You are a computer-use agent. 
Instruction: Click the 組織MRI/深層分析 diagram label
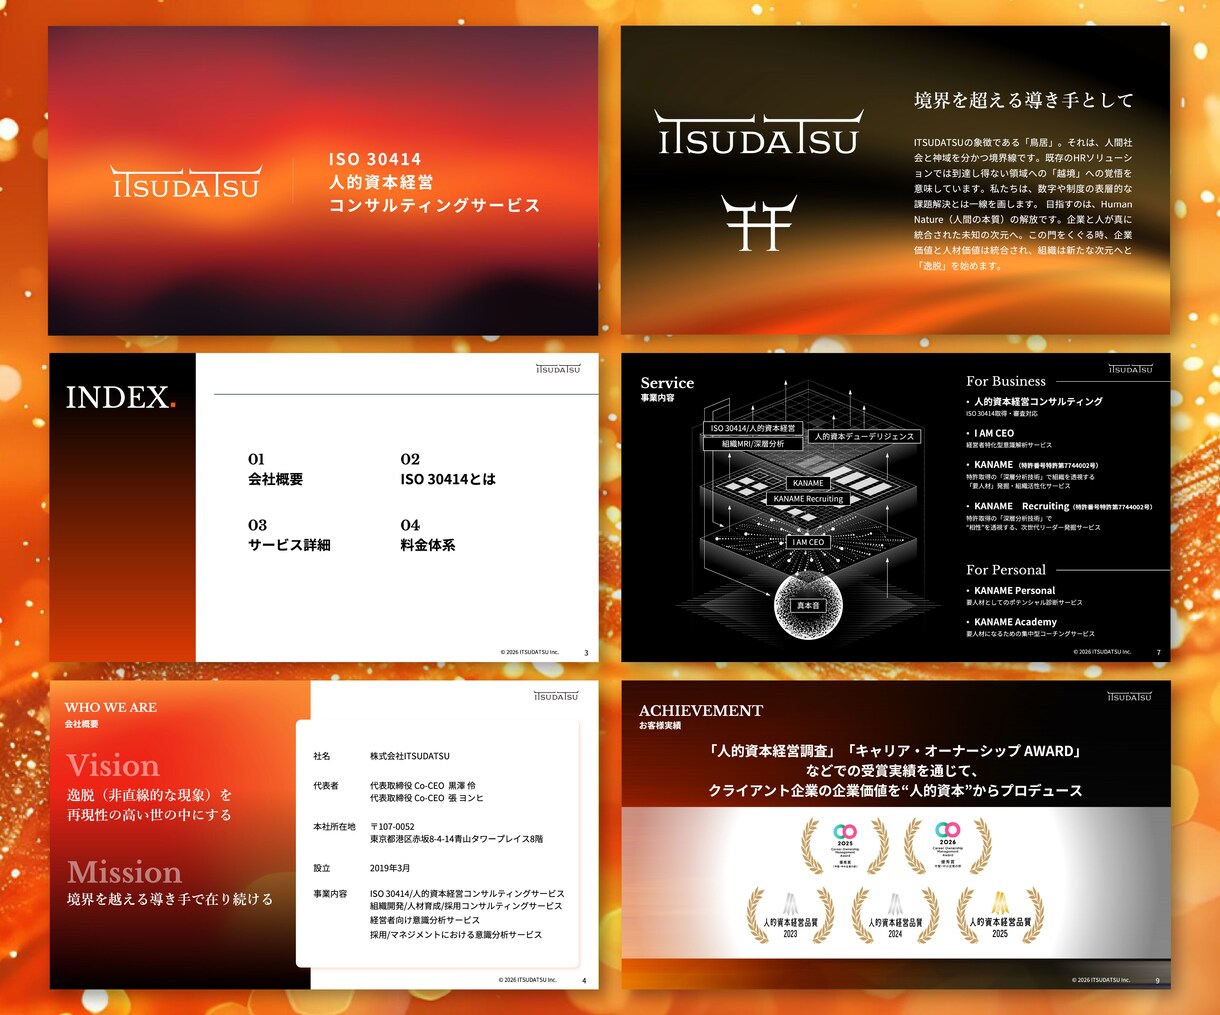[753, 443]
